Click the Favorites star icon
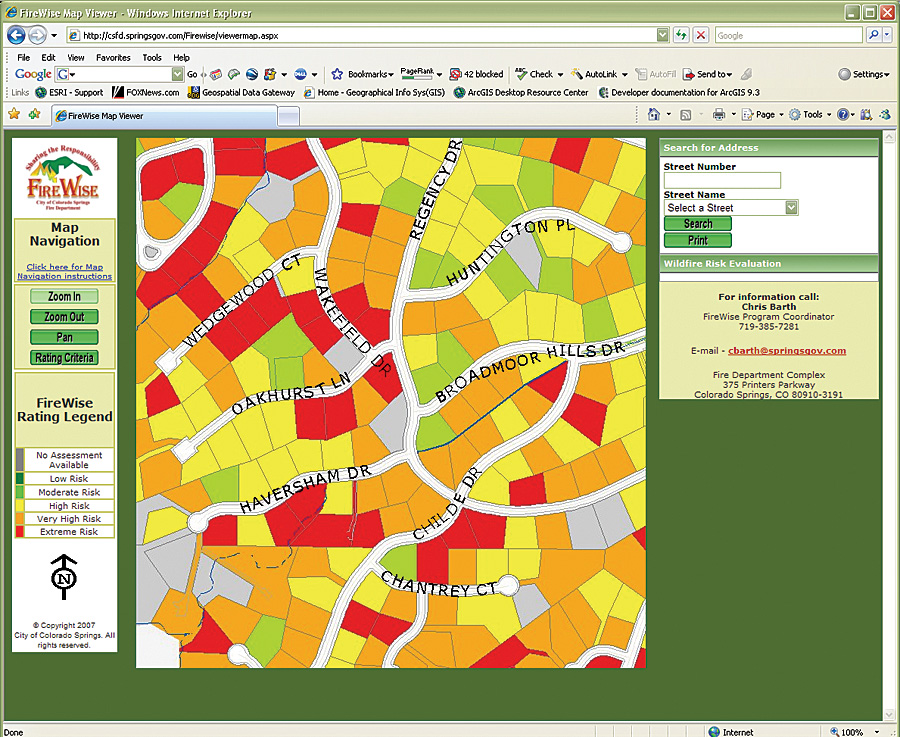900x737 pixels. point(14,115)
